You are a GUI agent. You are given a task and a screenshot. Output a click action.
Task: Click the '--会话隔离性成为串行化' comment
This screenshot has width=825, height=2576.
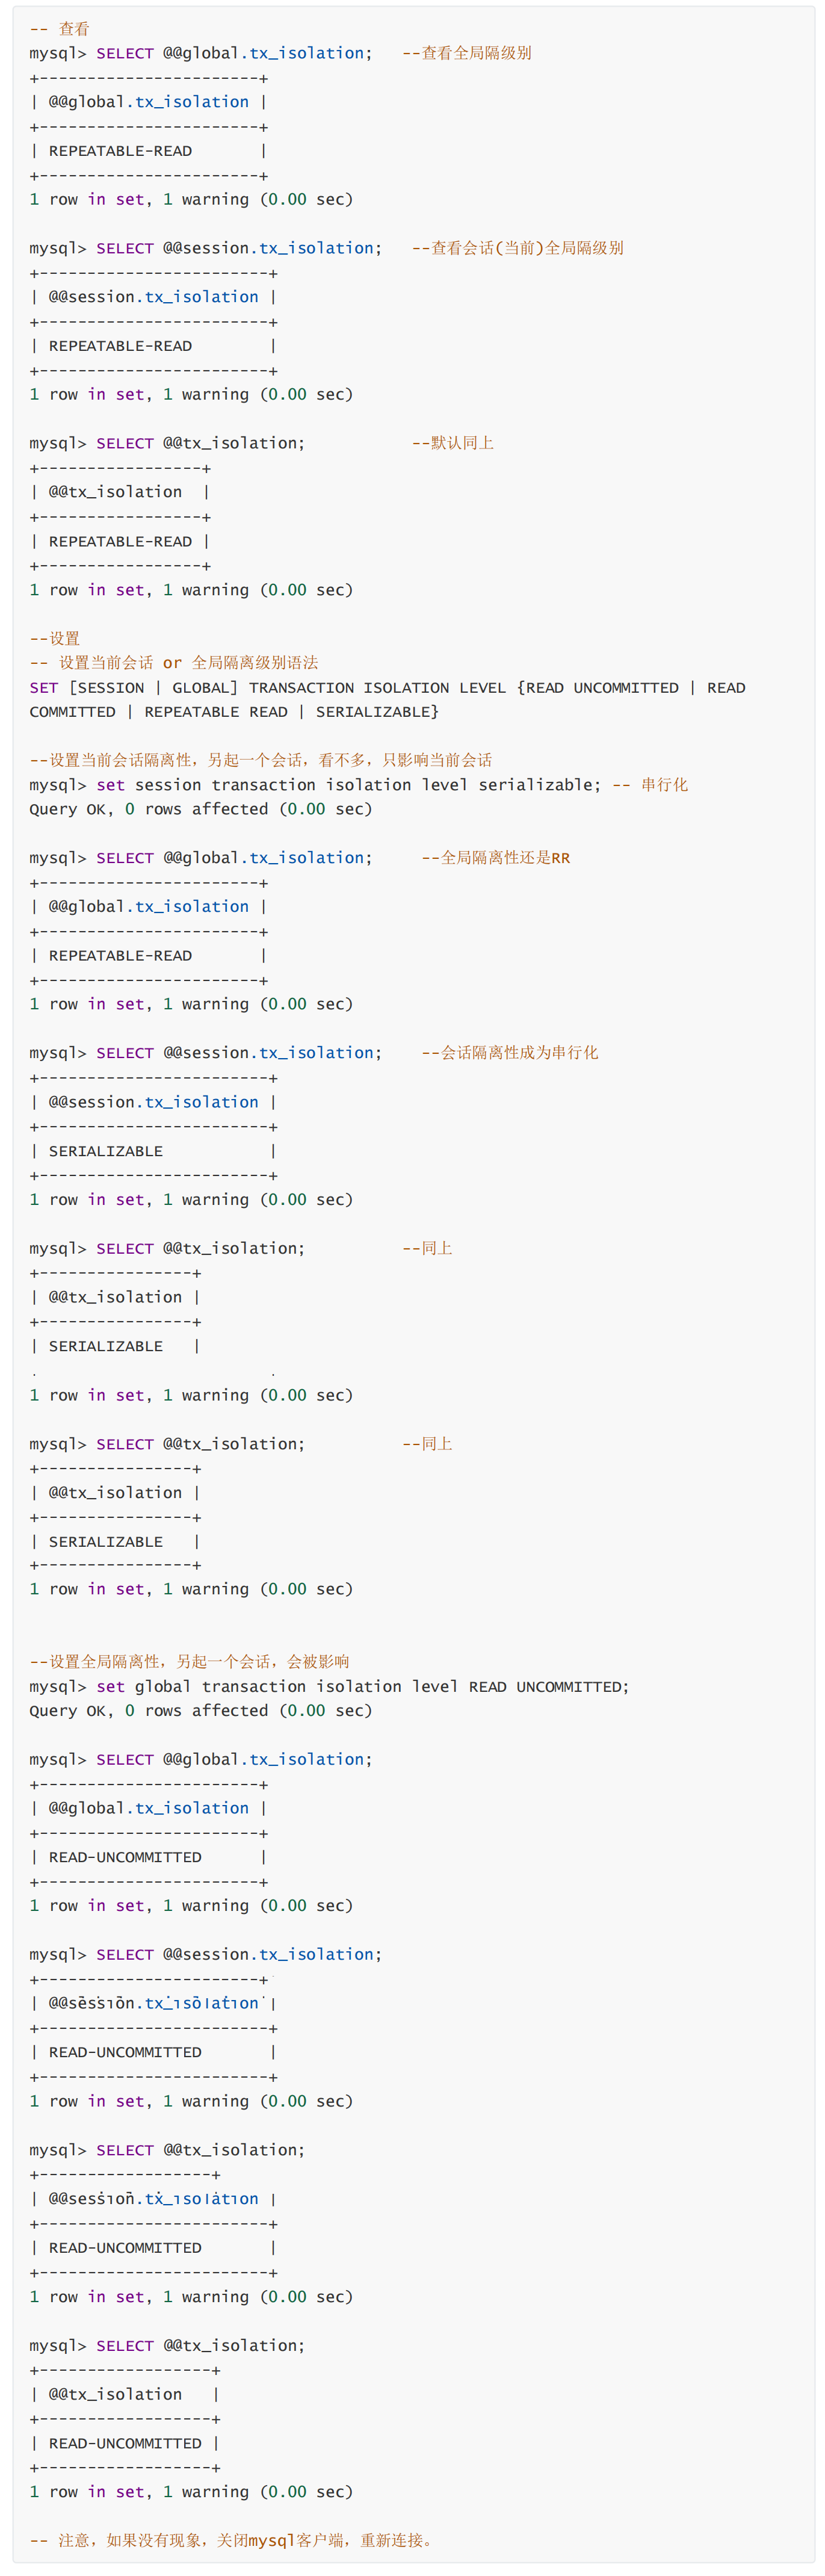point(509,1053)
